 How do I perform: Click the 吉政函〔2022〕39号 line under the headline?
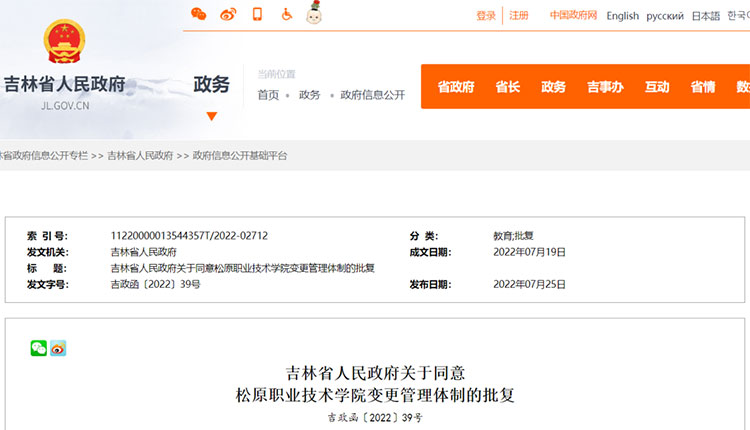coord(375,418)
